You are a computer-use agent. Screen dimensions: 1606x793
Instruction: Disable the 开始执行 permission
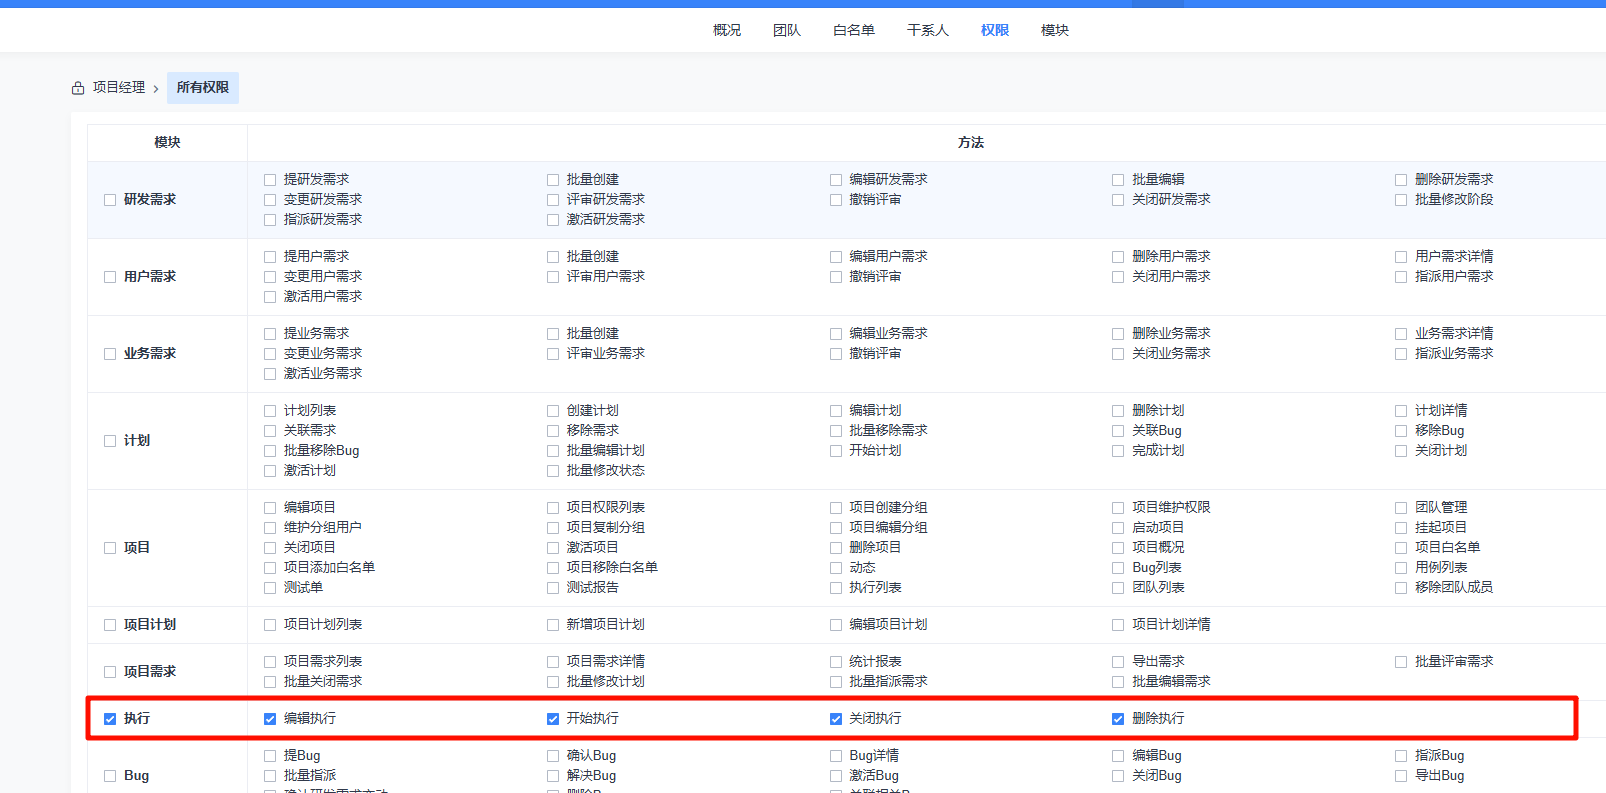[553, 719]
